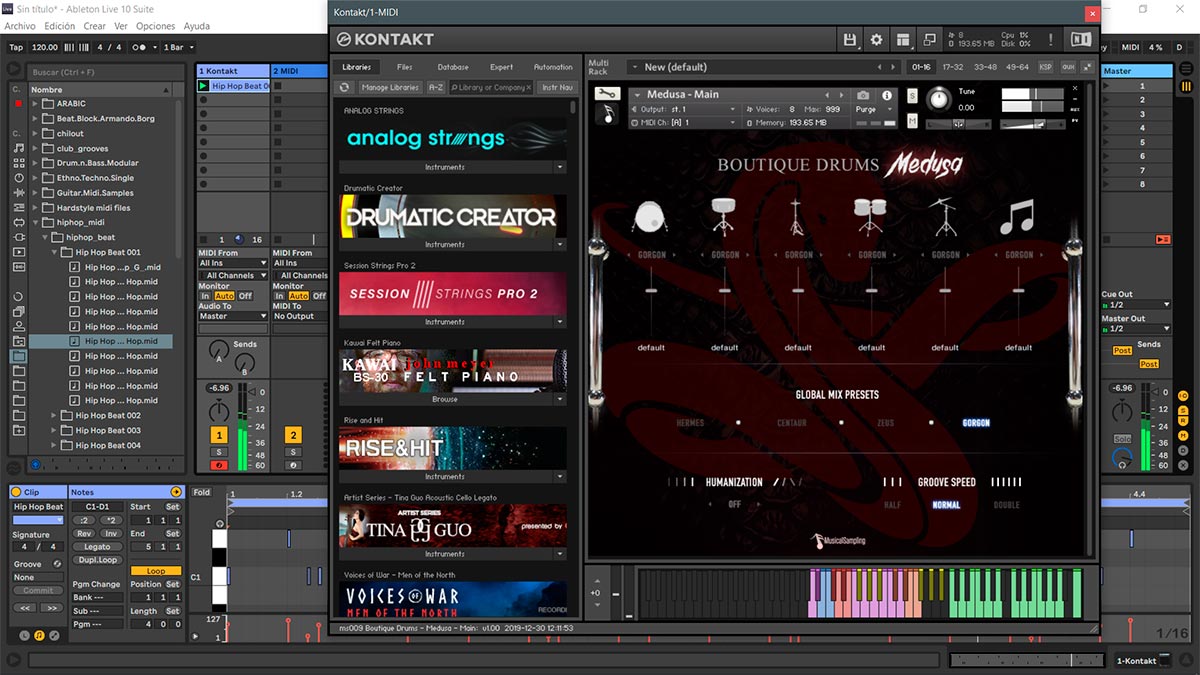
Task: Click the kick drum volume fader
Action: [651, 291]
